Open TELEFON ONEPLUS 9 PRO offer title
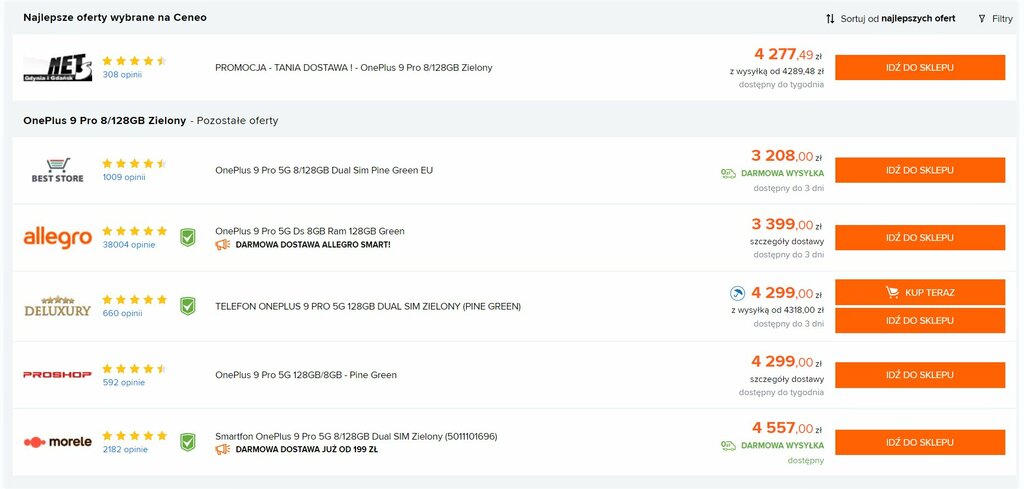Image resolution: width=1024 pixels, height=489 pixels. tap(368, 306)
